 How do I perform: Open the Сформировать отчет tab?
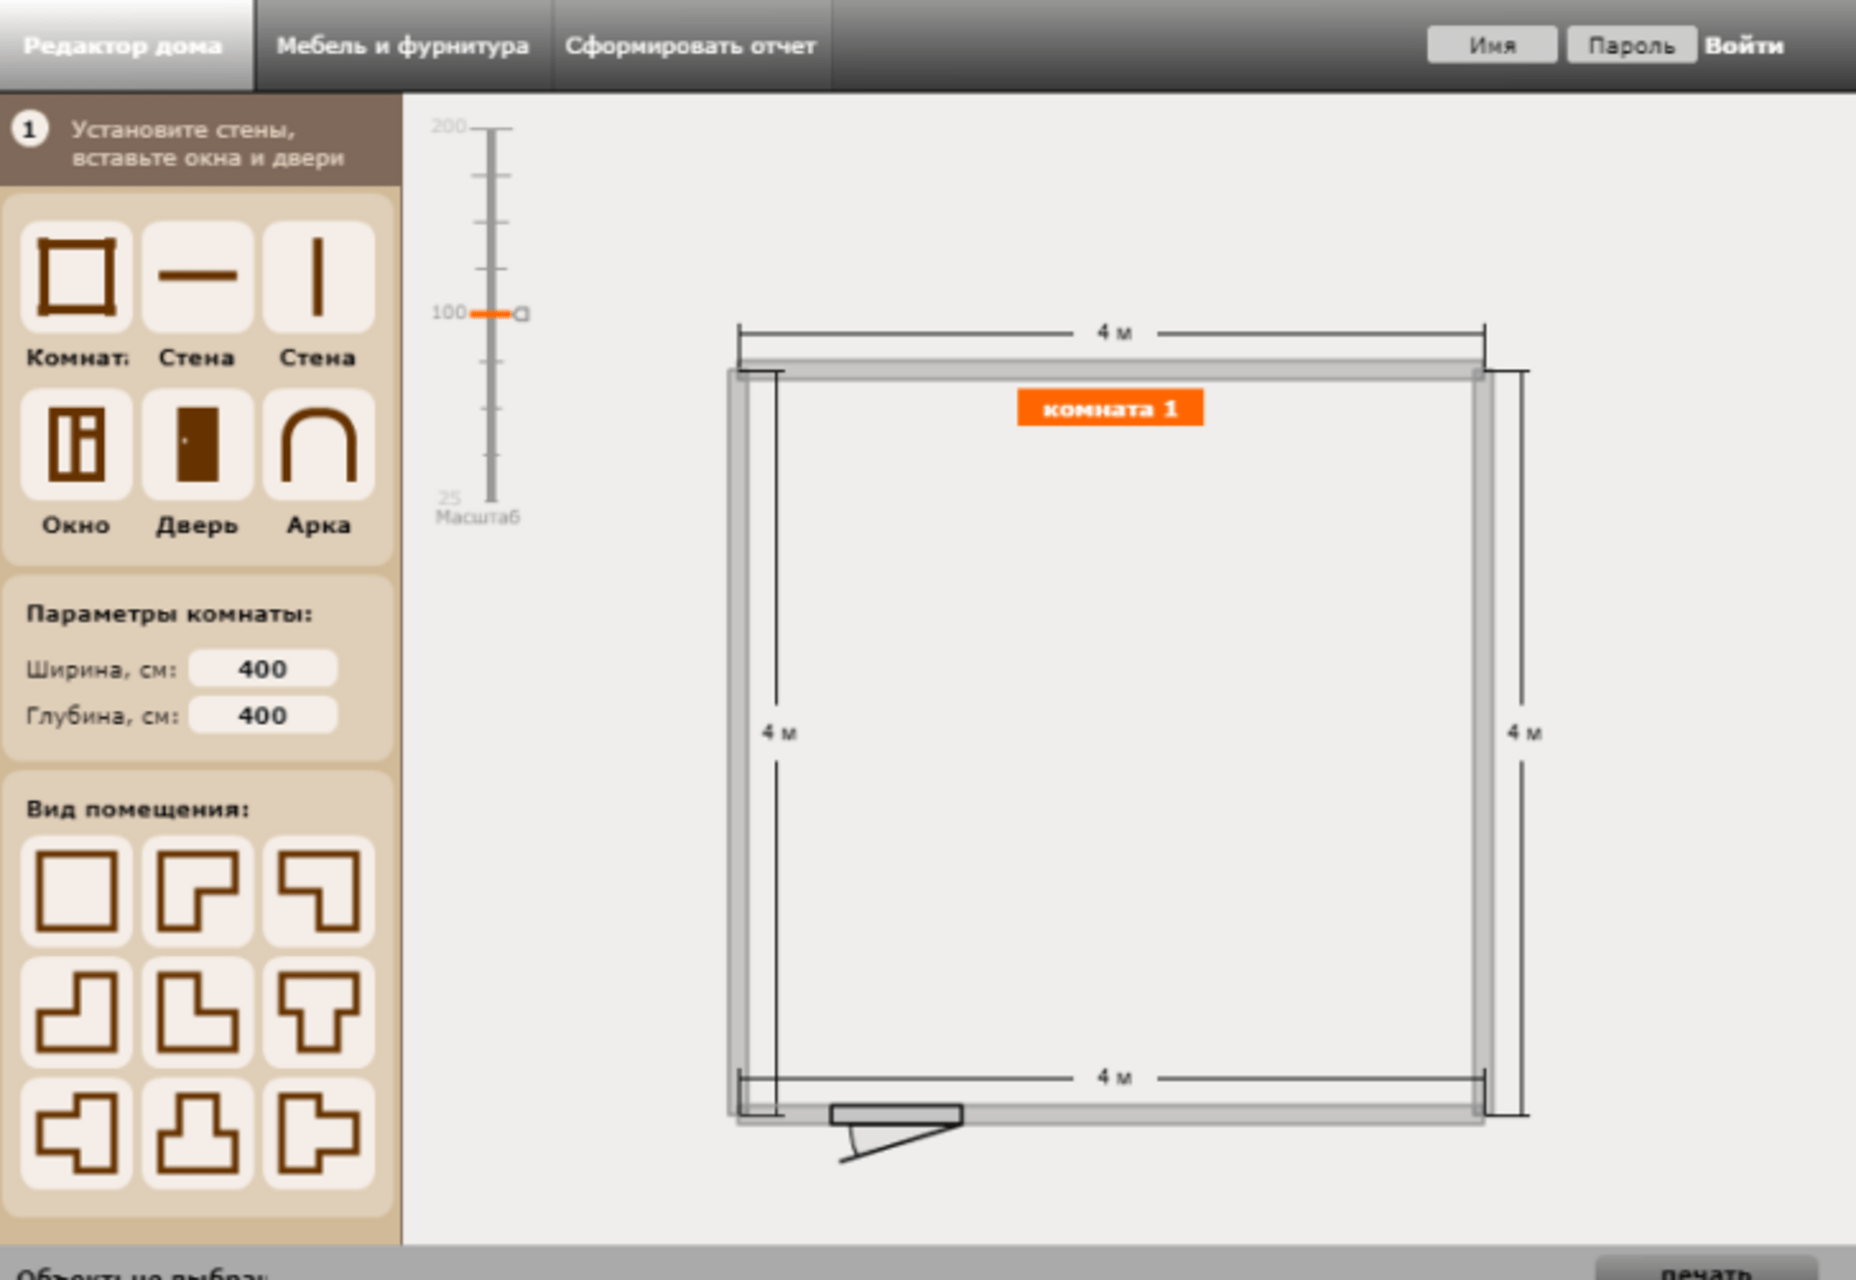pyautogui.click(x=691, y=46)
